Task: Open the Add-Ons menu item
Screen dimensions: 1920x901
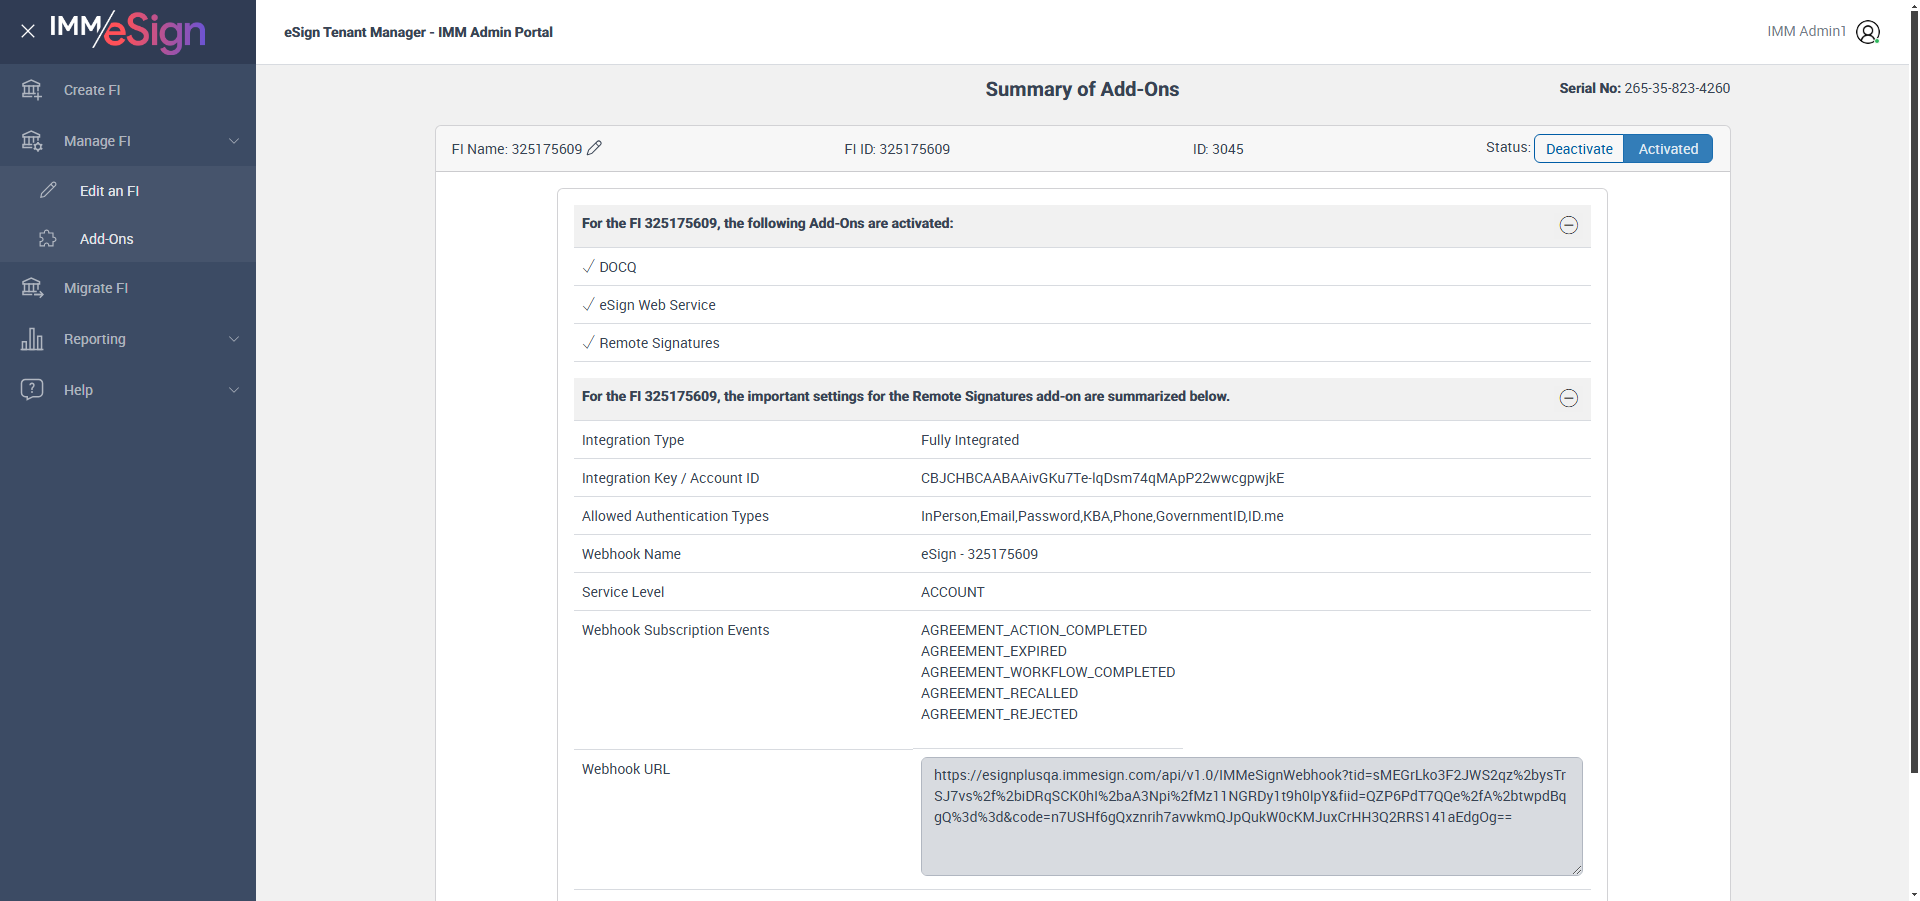Action: (107, 239)
